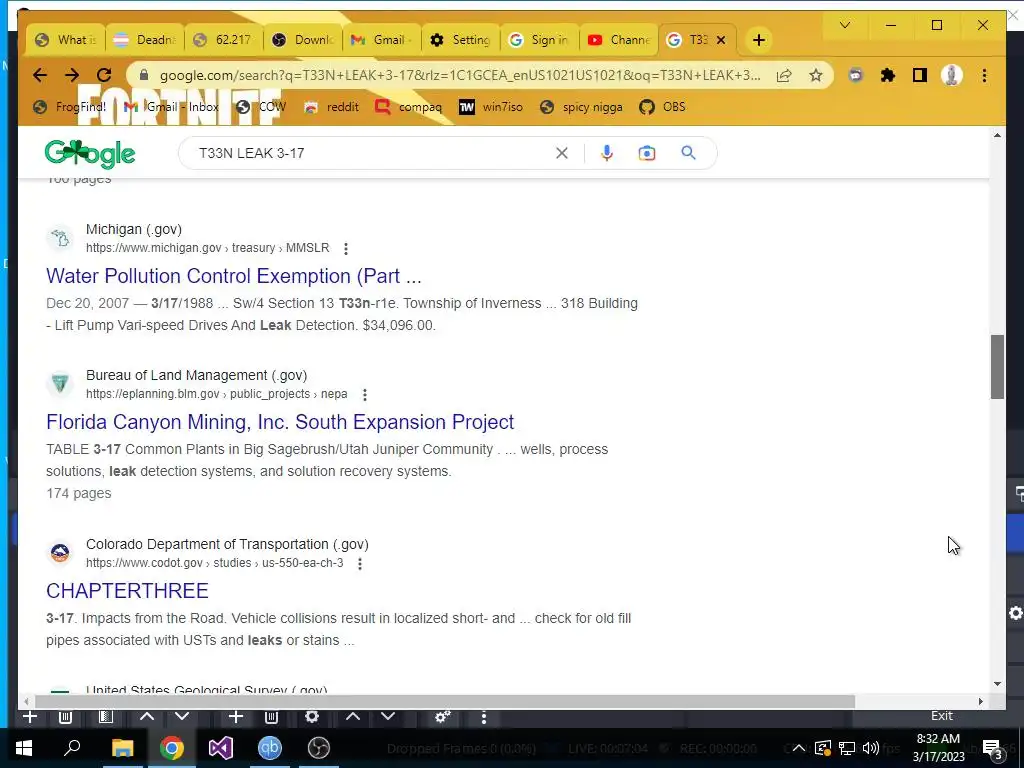Click the Bureau of Land Management favicon
Screen dimensions: 1024x768
(60, 384)
